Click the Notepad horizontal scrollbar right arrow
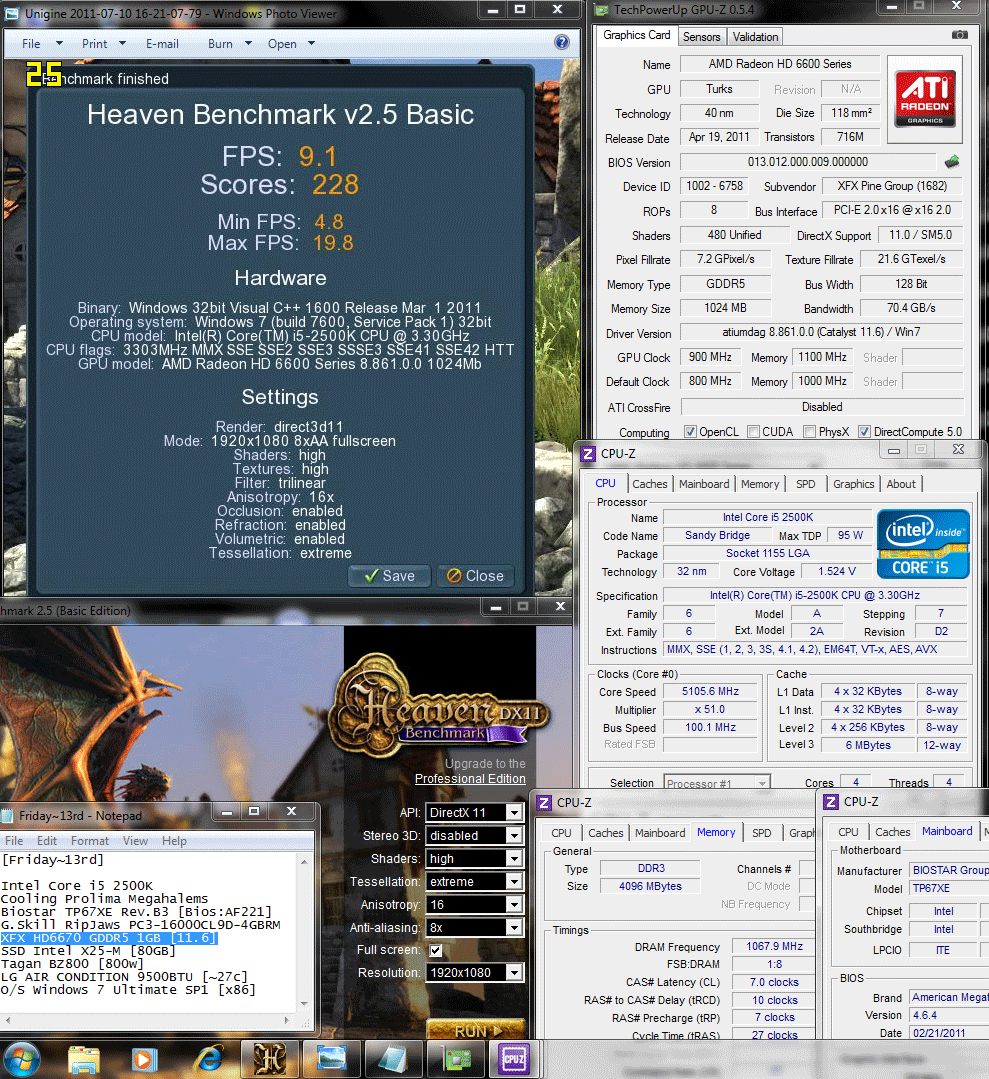 click(x=287, y=1020)
